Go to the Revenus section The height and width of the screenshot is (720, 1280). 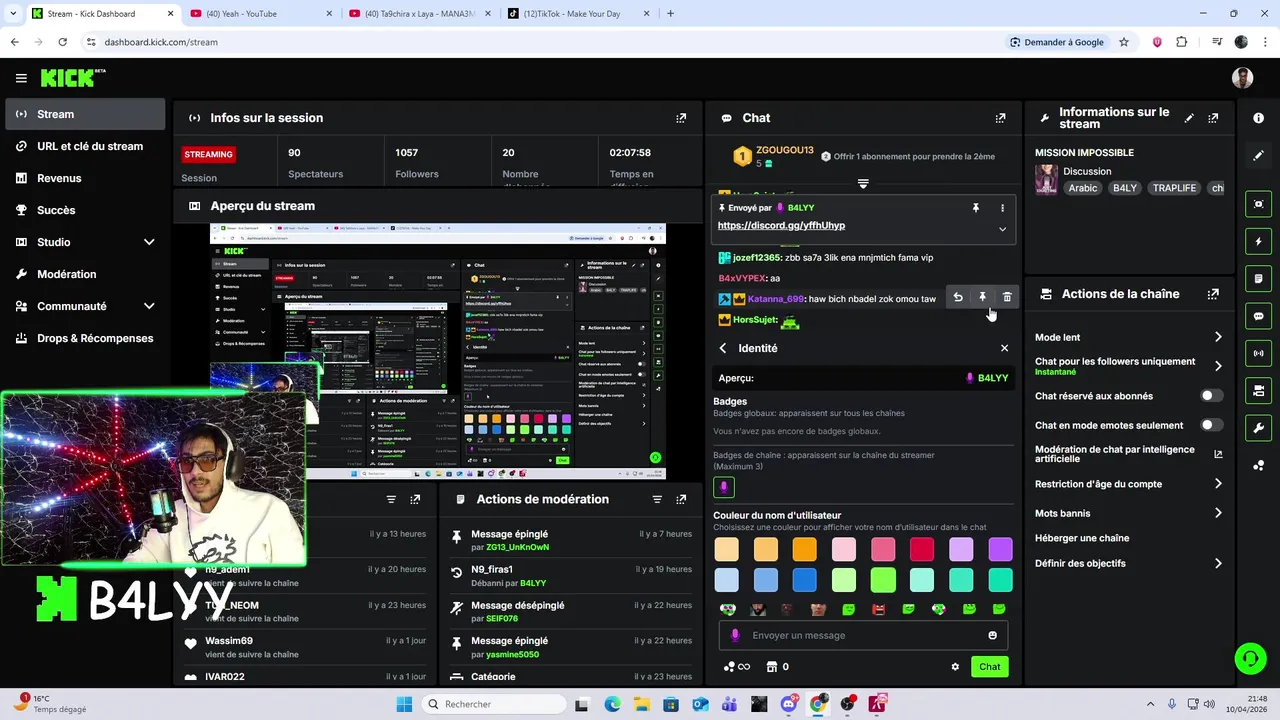coord(85,178)
